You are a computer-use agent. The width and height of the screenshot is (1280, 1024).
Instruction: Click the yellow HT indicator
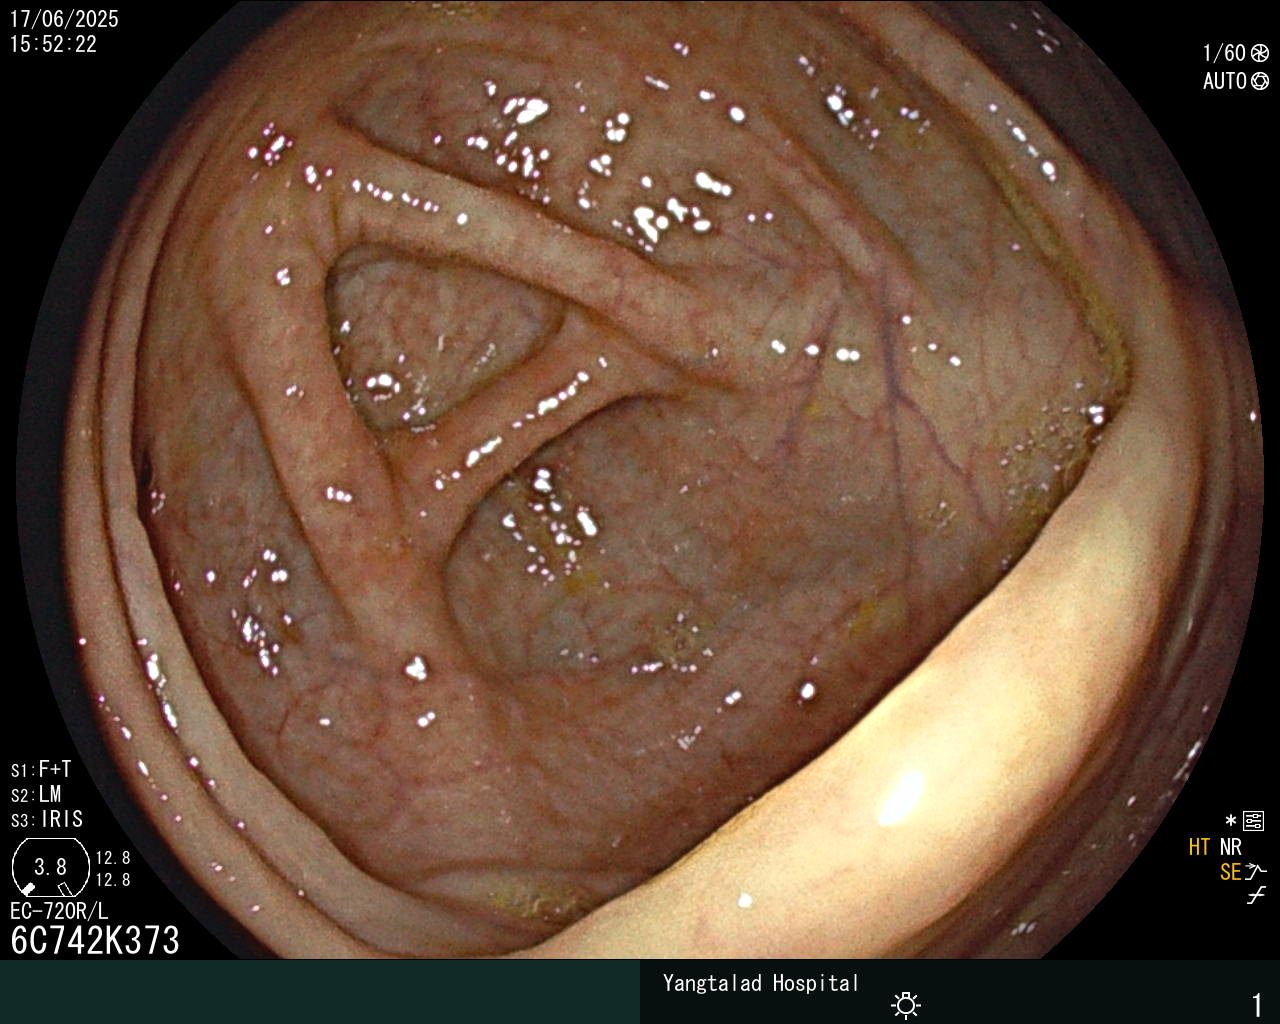coord(1200,847)
